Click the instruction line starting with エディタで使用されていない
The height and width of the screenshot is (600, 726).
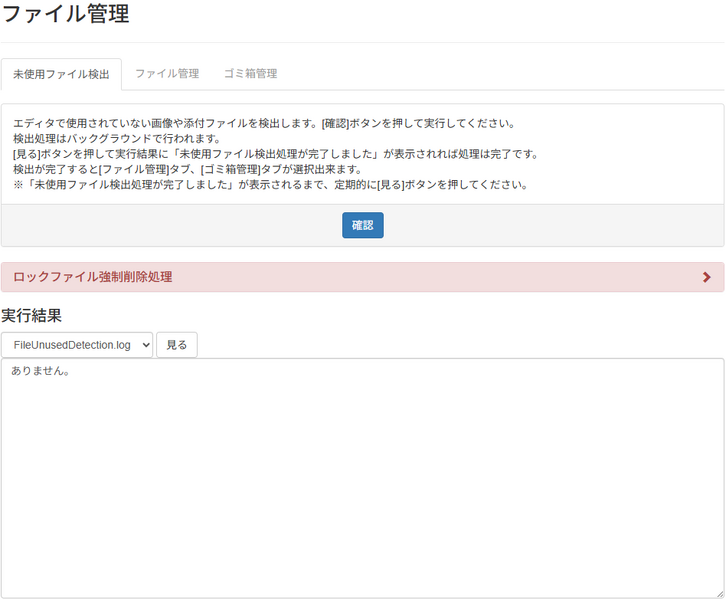click(x=264, y=123)
